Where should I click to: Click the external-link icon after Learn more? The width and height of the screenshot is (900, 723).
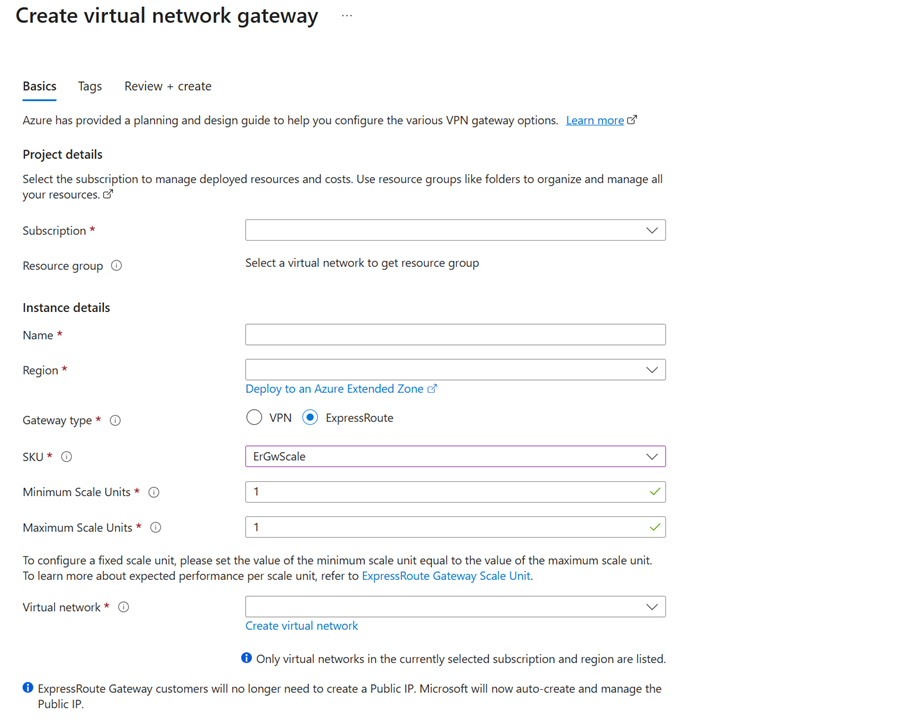[631, 119]
